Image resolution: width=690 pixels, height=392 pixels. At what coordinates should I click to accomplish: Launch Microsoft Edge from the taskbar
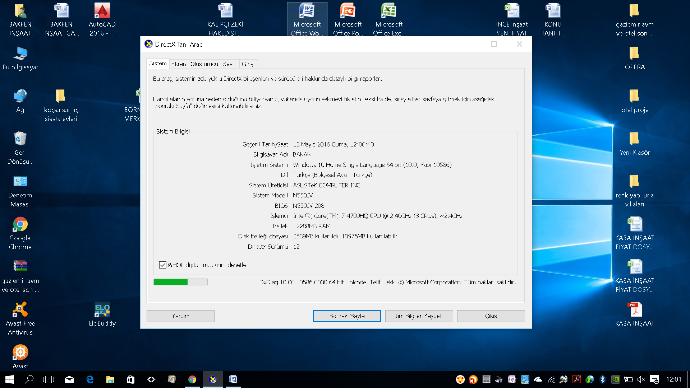pos(90,379)
